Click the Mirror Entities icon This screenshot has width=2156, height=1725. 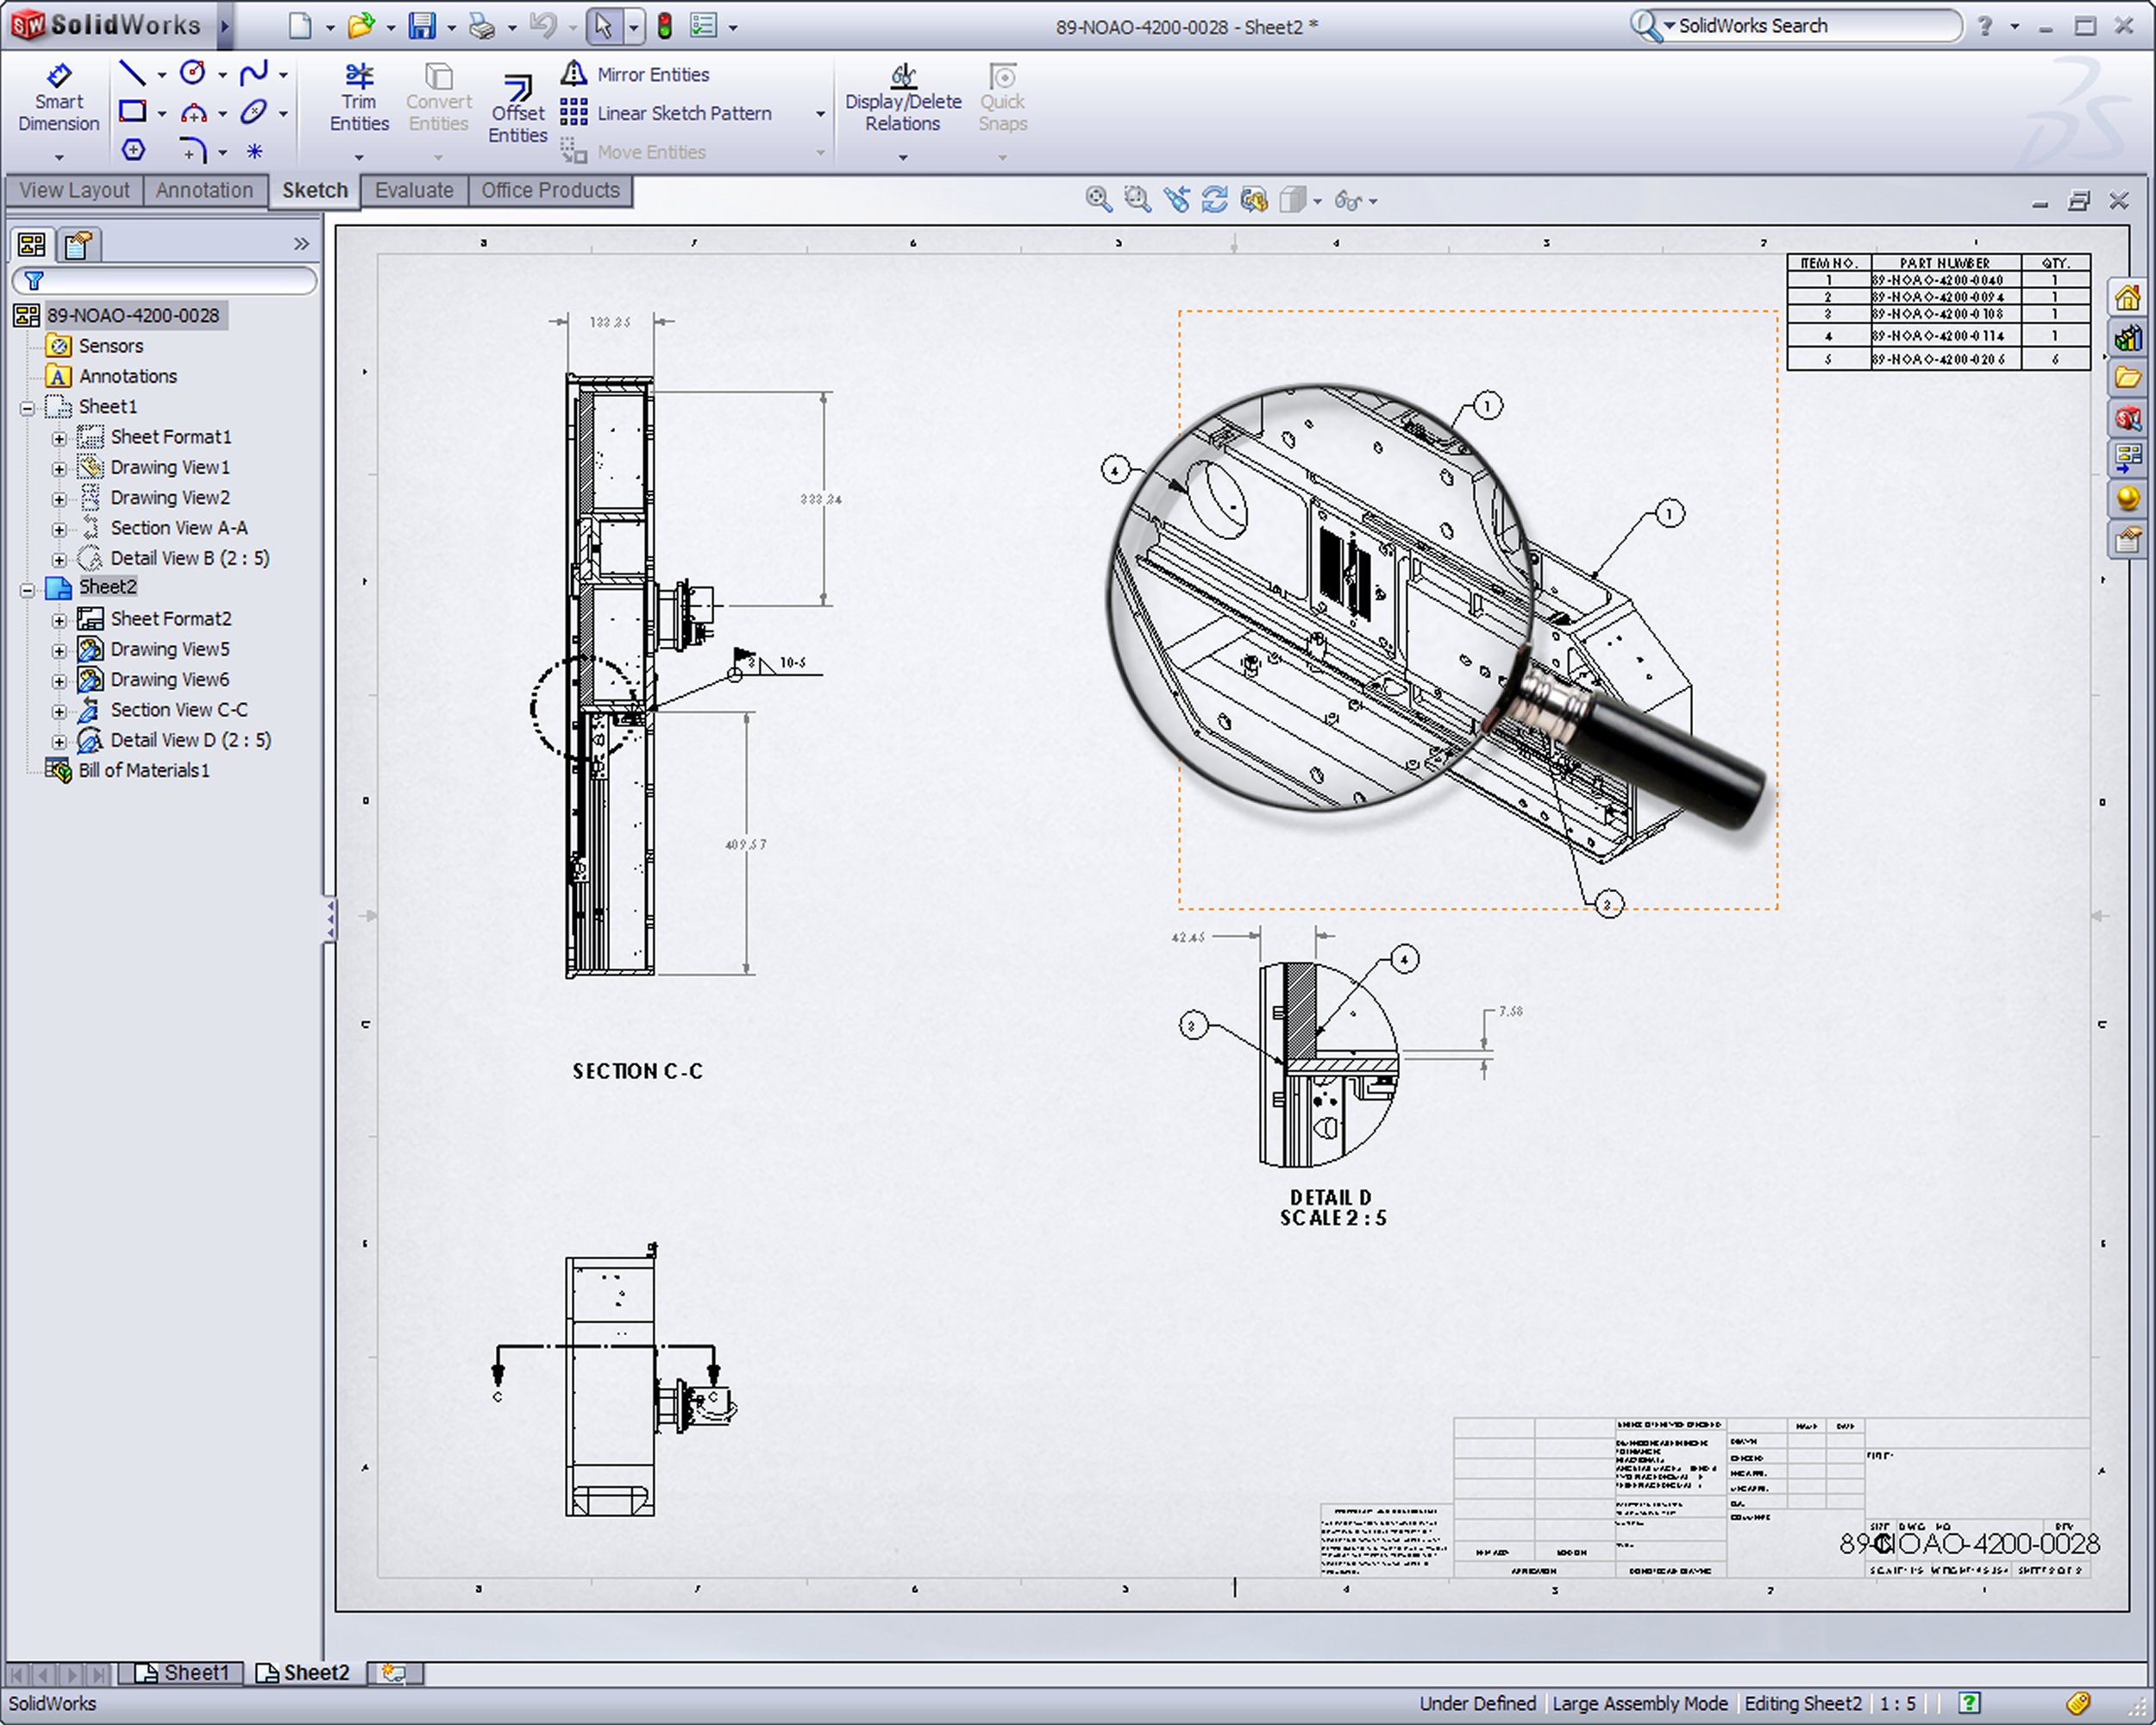[574, 74]
